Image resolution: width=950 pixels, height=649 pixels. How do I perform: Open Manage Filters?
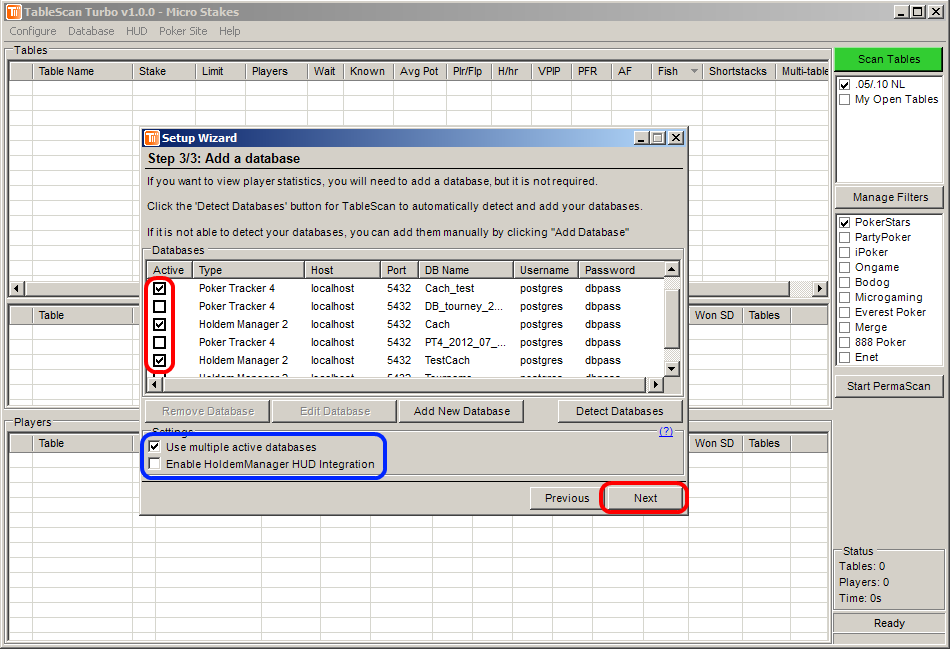(x=889, y=197)
